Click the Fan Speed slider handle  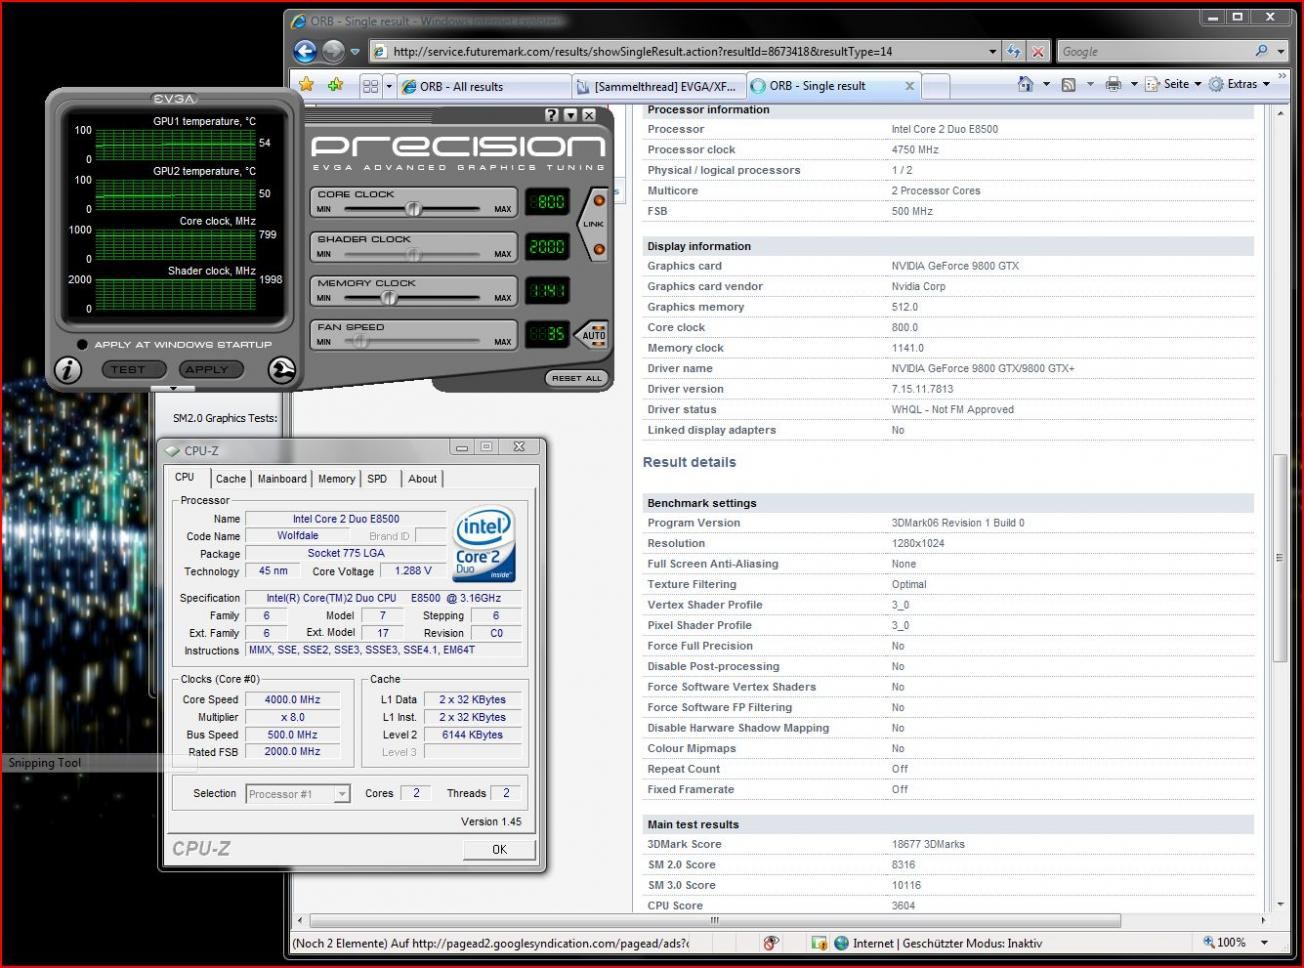(360, 341)
